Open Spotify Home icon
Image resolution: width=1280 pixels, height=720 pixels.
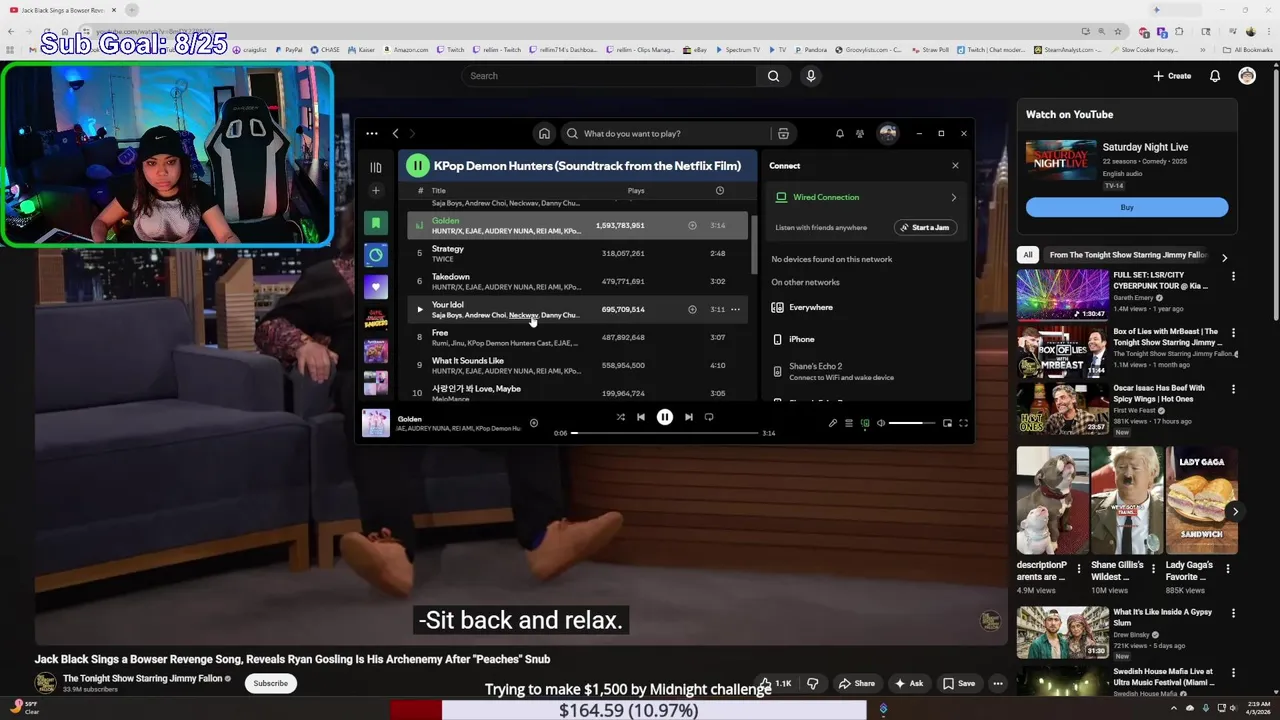544,133
